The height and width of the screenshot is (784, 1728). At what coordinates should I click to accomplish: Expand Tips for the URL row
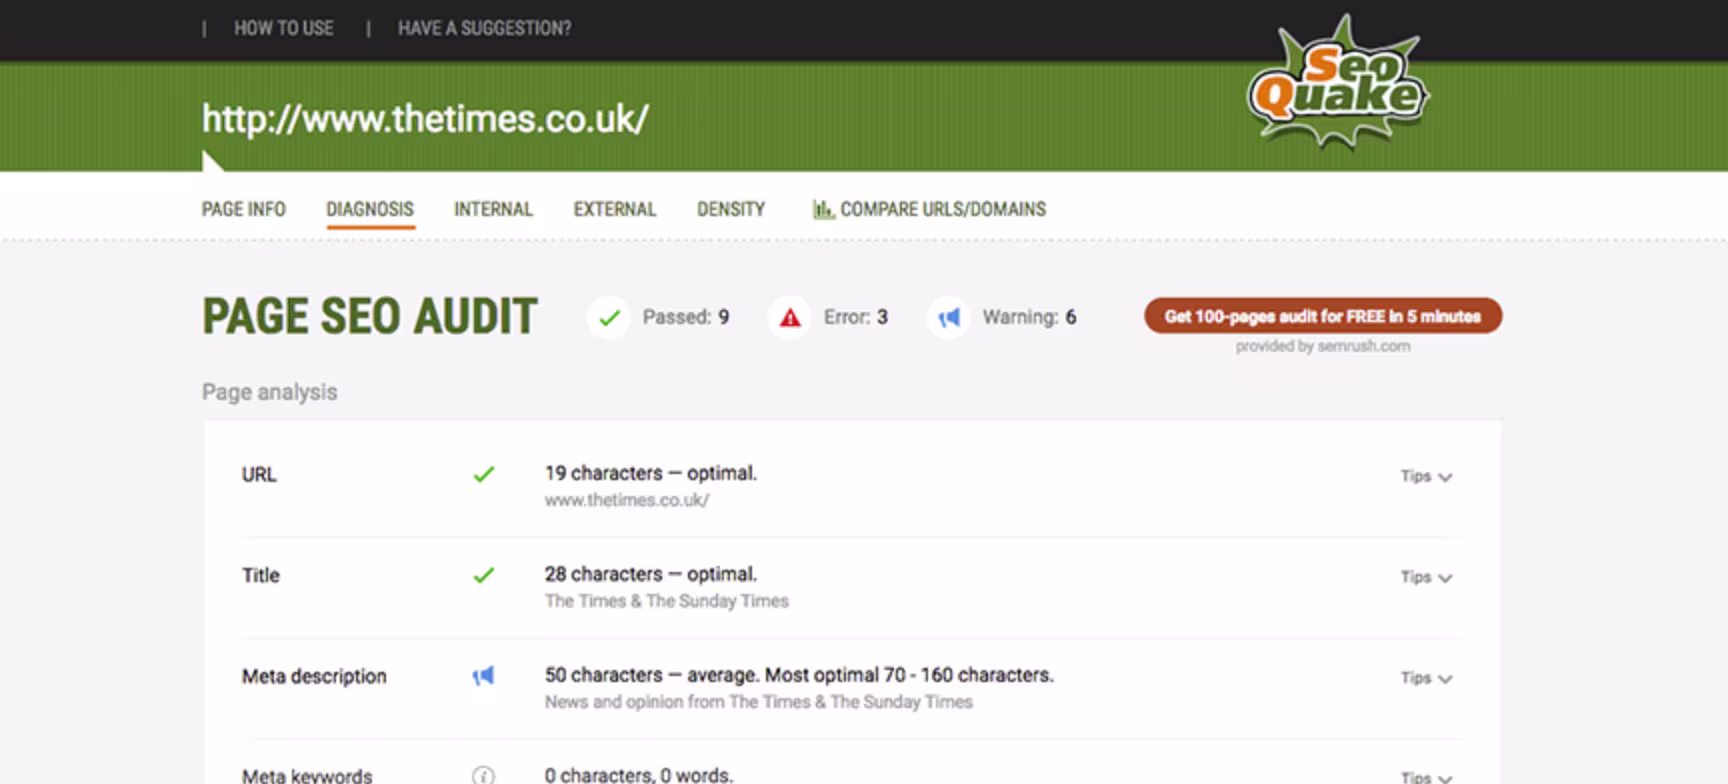pos(1426,476)
